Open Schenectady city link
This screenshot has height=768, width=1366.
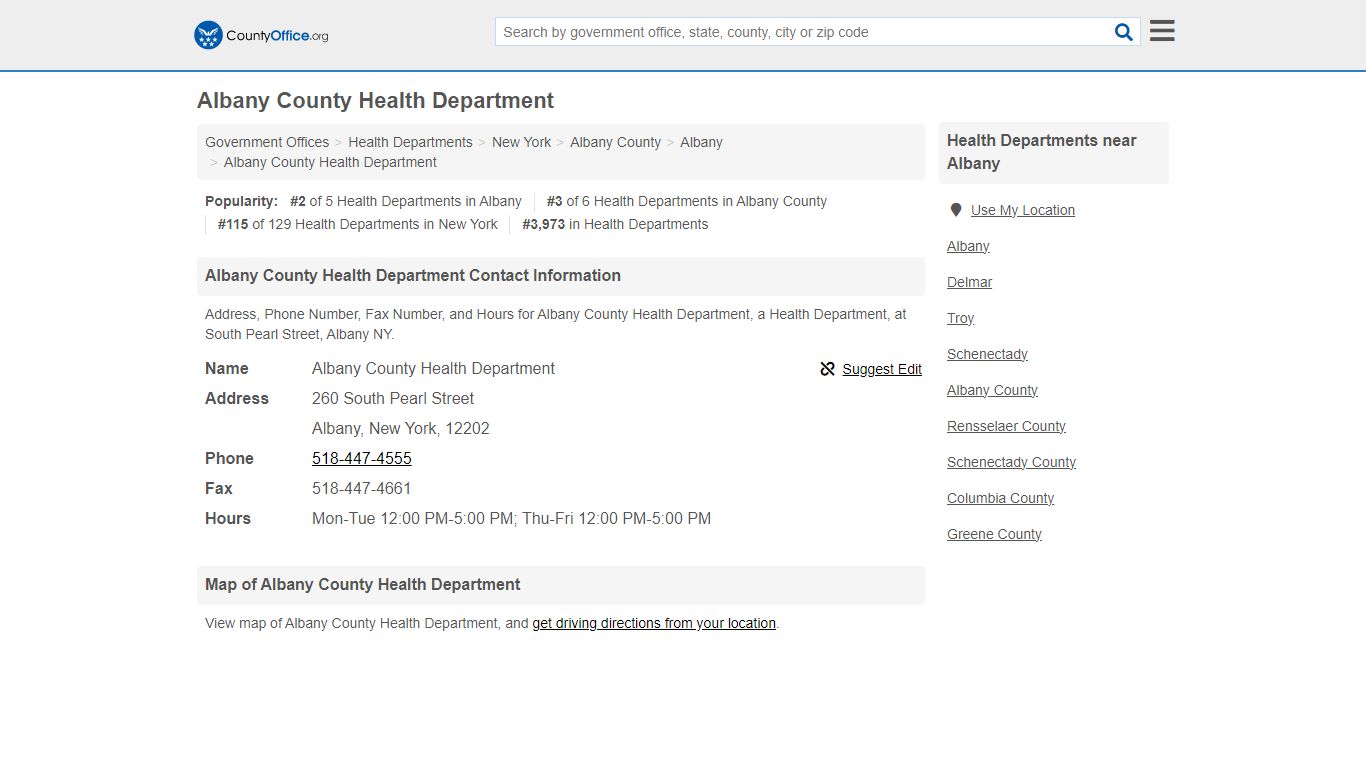(x=987, y=354)
